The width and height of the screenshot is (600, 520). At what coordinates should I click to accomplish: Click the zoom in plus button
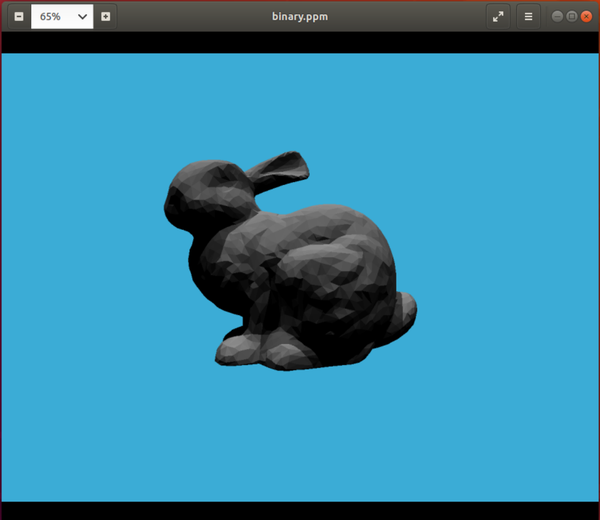point(106,16)
